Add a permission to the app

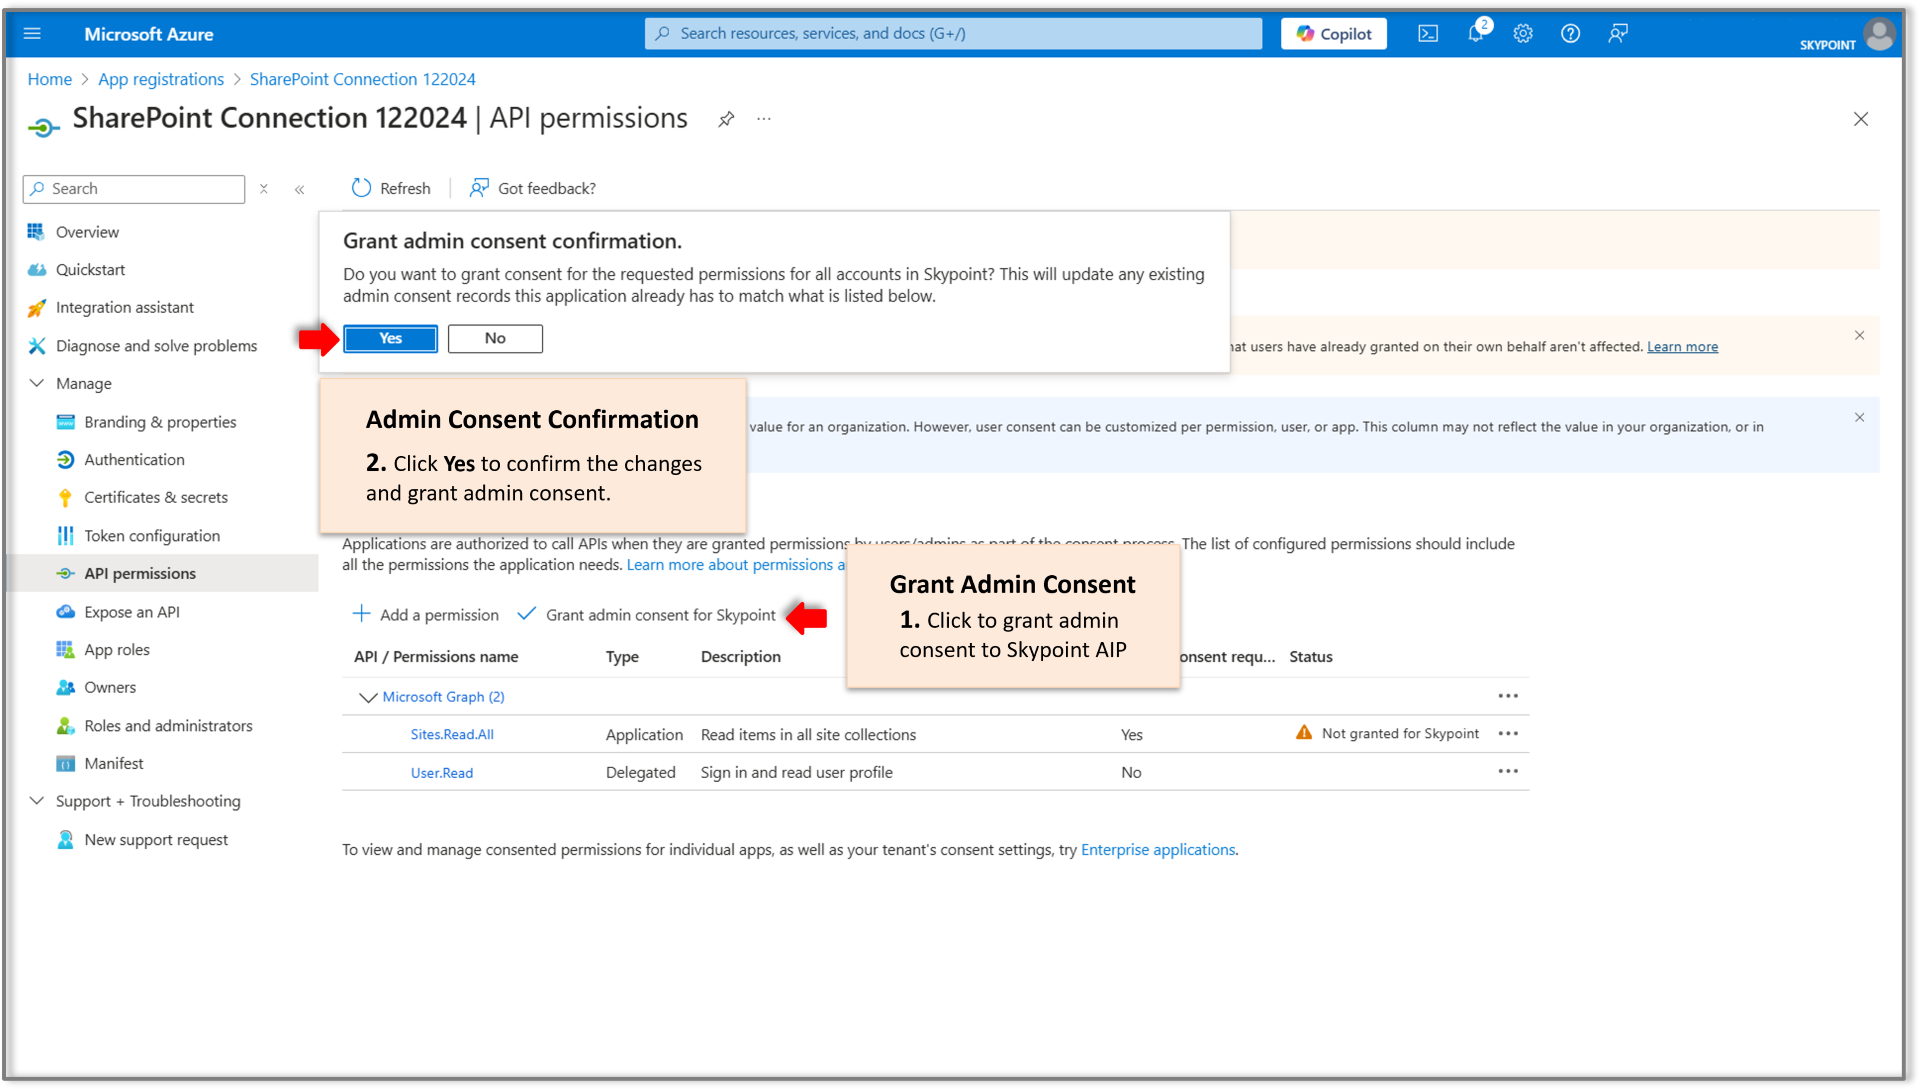coord(425,615)
